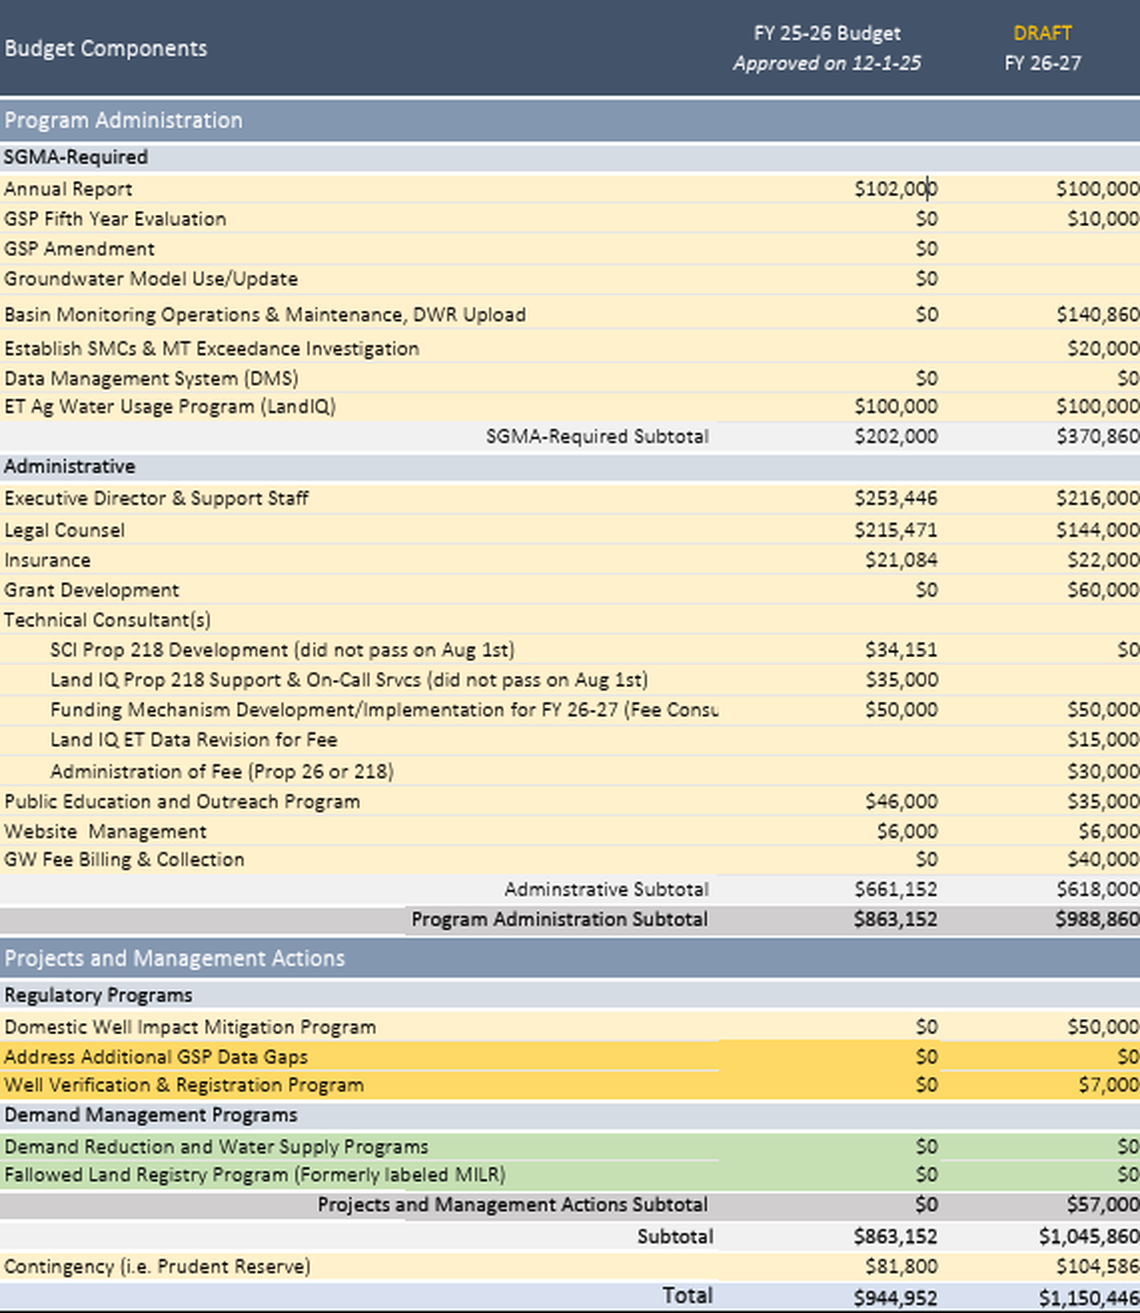Select the Executive Director & Support Staff row
The width and height of the screenshot is (1140, 1313).
pos(156,497)
